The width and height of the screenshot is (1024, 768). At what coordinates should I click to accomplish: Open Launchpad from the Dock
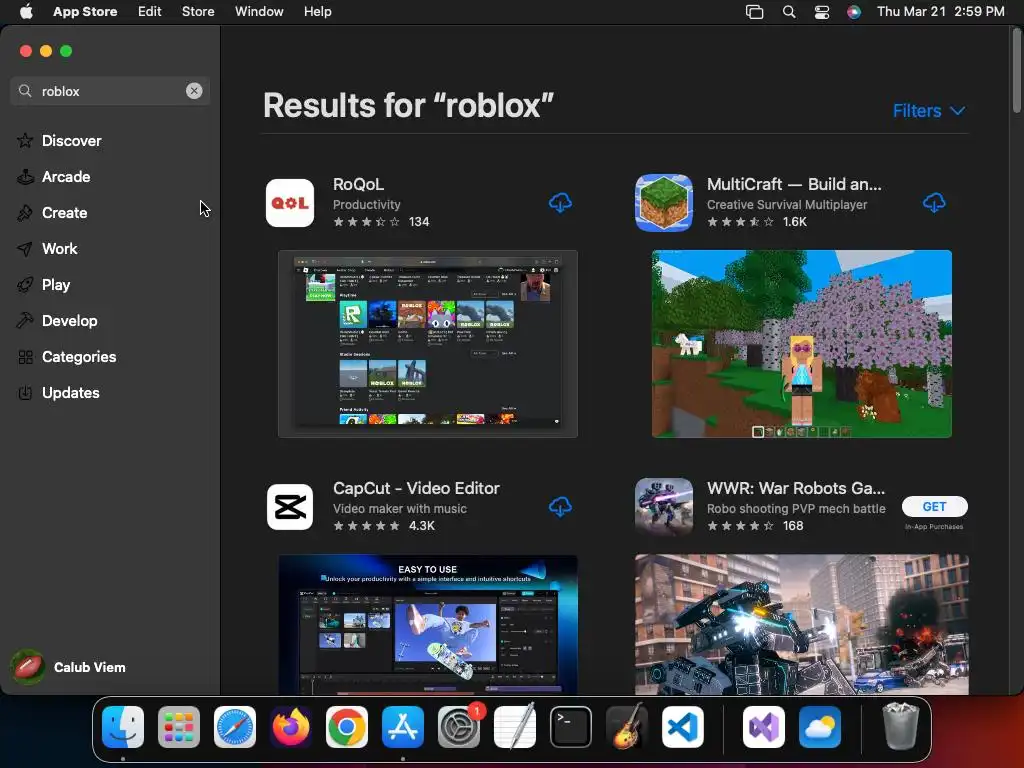[179, 727]
